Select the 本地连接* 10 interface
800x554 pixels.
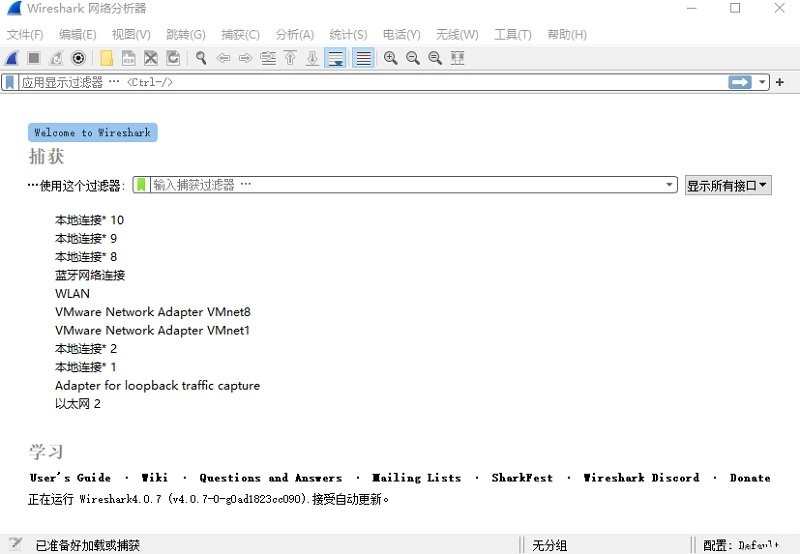89,220
